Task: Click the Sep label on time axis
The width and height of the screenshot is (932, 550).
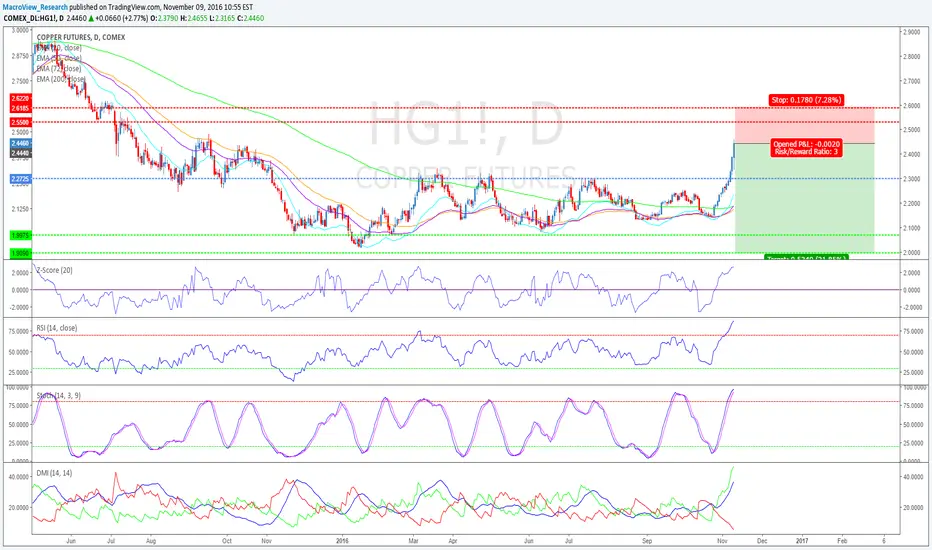Action: click(647, 541)
